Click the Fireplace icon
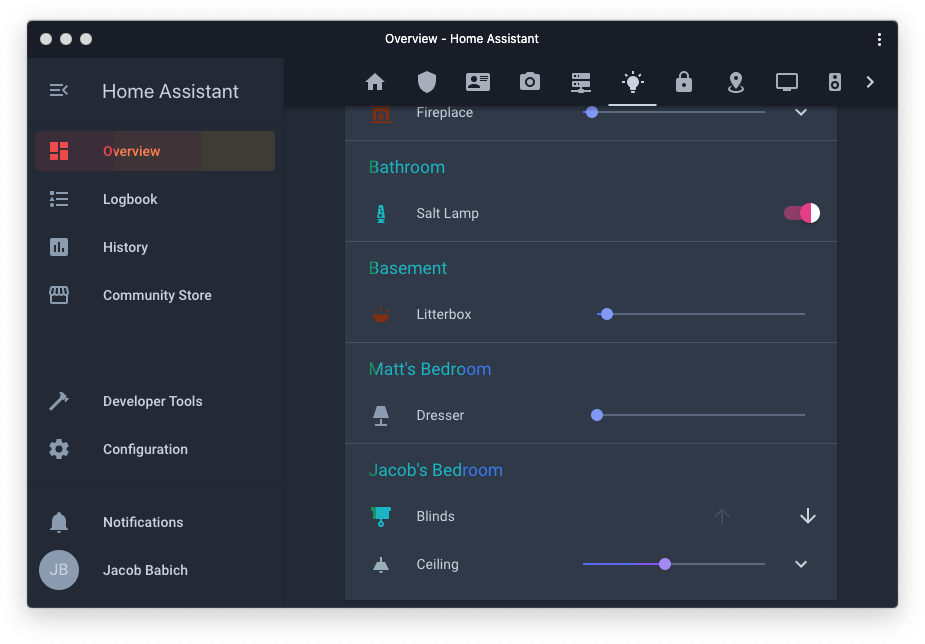 [381, 113]
